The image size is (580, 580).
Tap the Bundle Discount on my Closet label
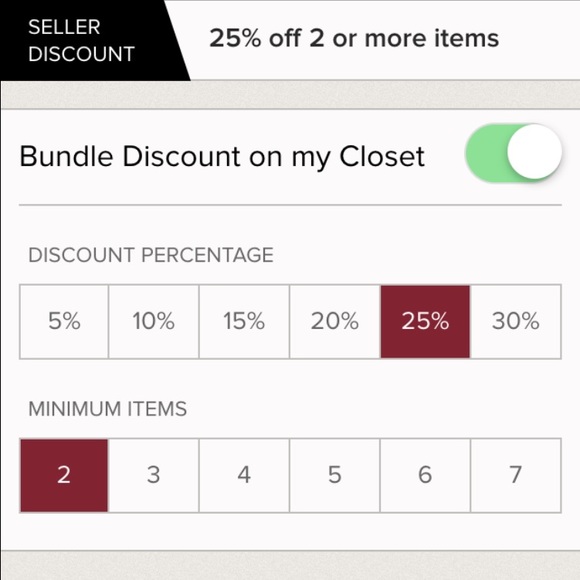tap(222, 156)
